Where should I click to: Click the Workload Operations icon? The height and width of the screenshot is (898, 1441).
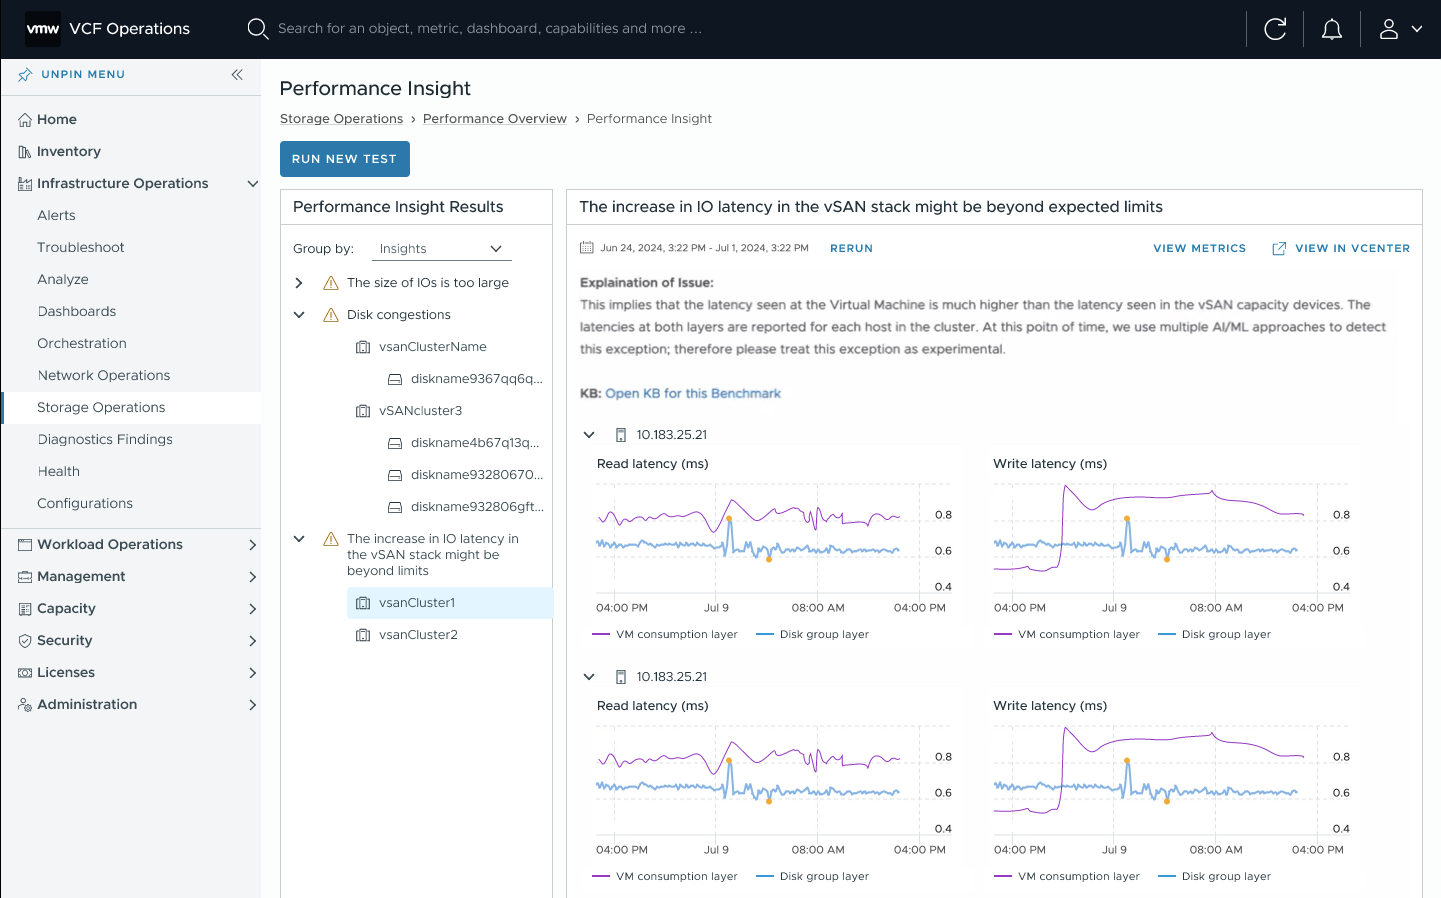point(25,545)
